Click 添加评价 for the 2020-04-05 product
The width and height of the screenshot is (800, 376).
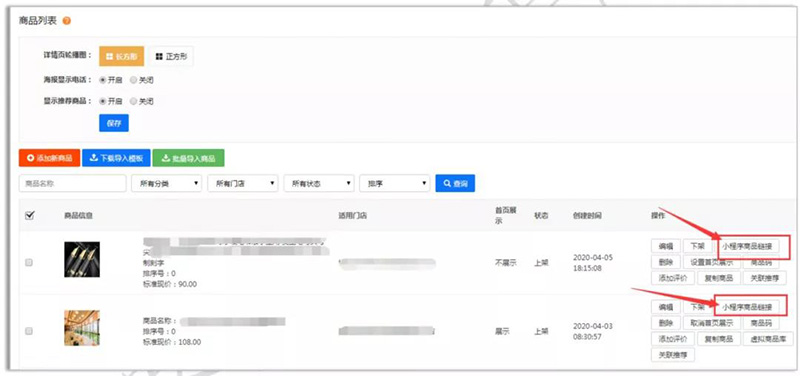click(x=673, y=278)
